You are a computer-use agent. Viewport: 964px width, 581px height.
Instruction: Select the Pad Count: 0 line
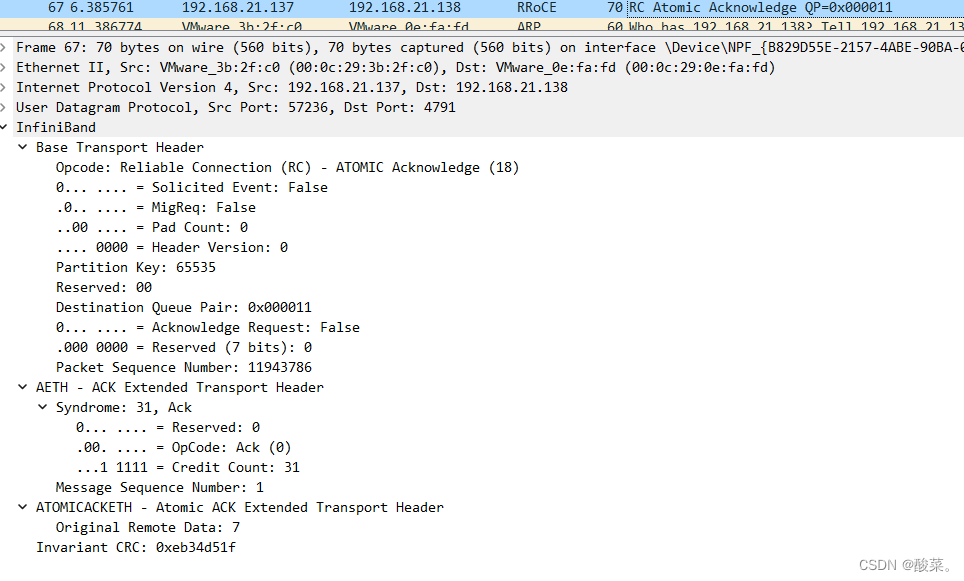(152, 227)
